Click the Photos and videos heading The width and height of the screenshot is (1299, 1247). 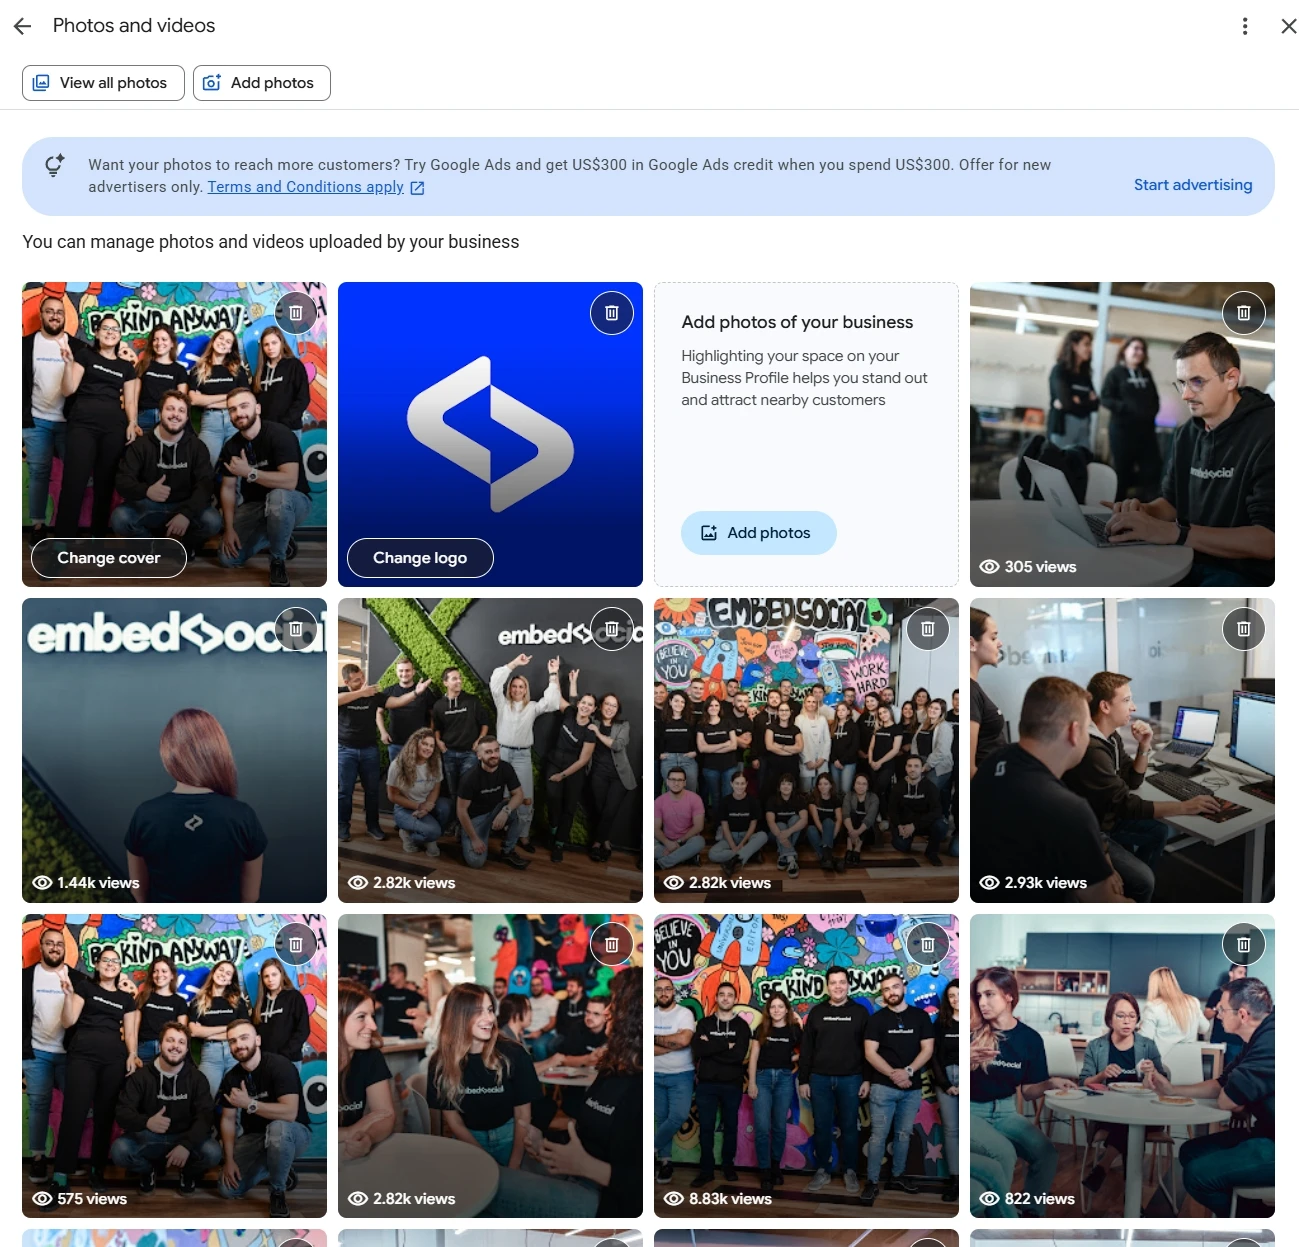click(134, 26)
